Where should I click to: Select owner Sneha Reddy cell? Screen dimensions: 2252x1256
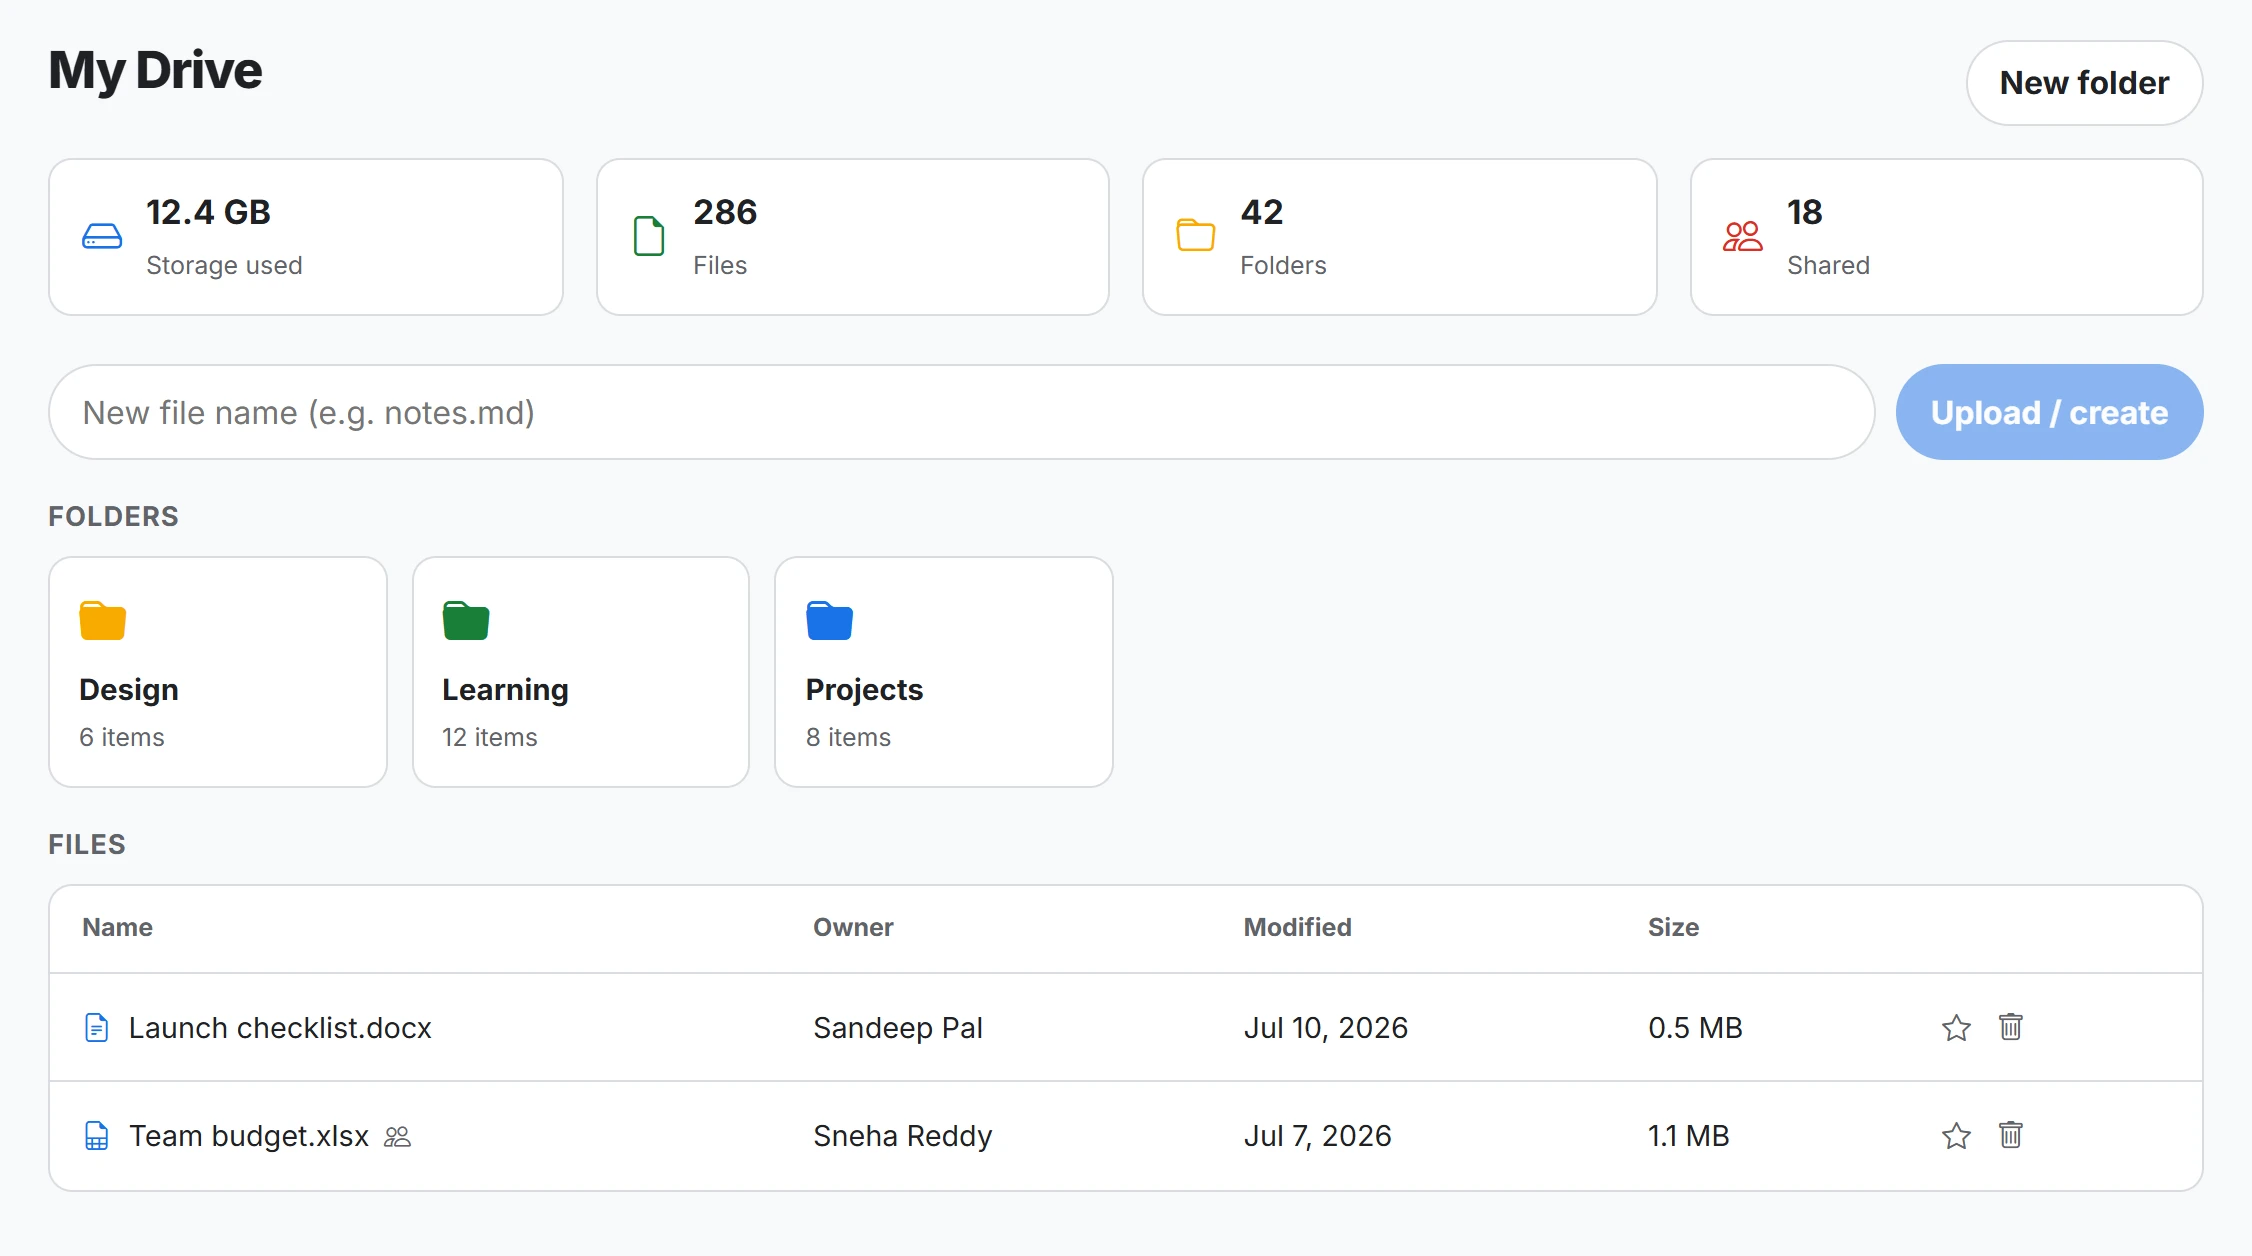[902, 1136]
